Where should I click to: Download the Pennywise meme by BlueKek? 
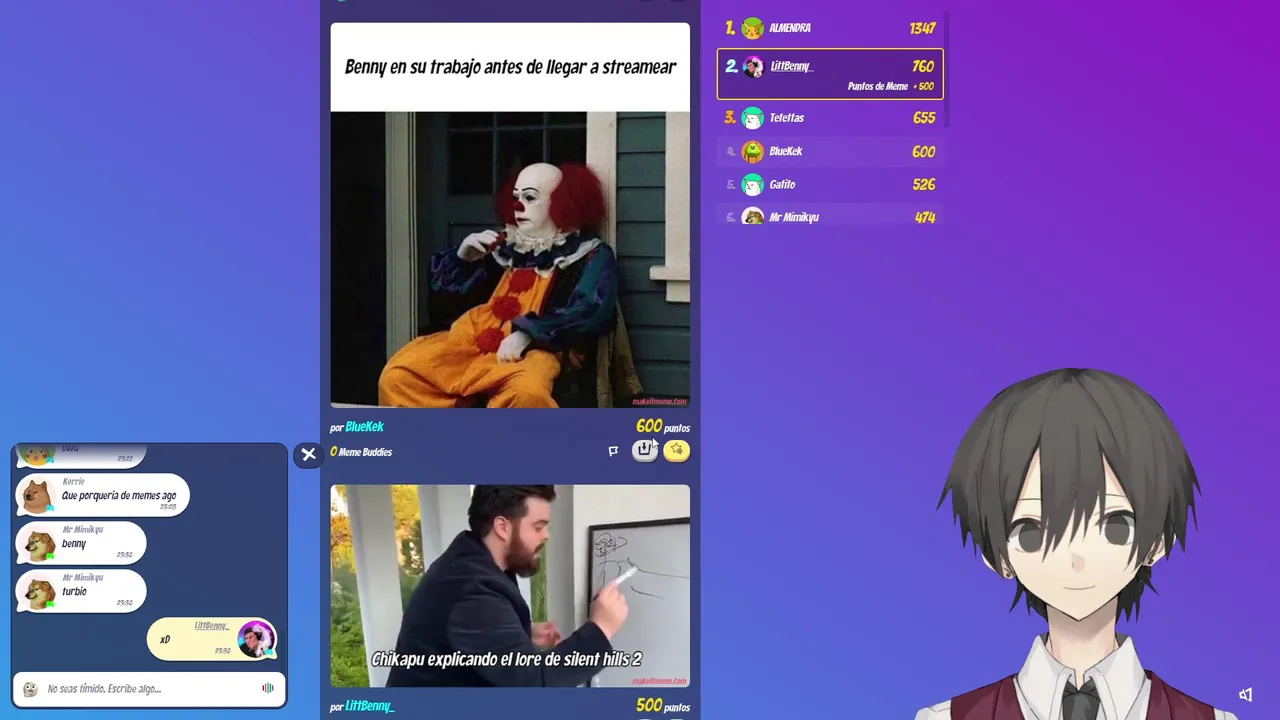coord(645,450)
